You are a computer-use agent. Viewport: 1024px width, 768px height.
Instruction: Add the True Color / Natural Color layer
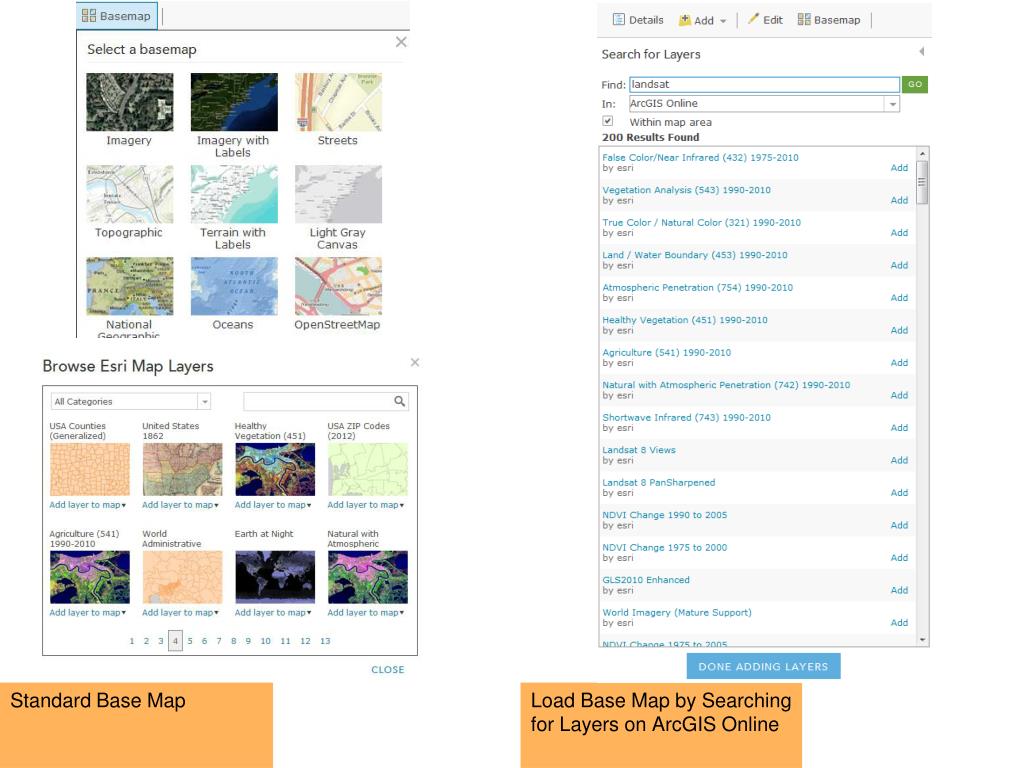coord(899,233)
